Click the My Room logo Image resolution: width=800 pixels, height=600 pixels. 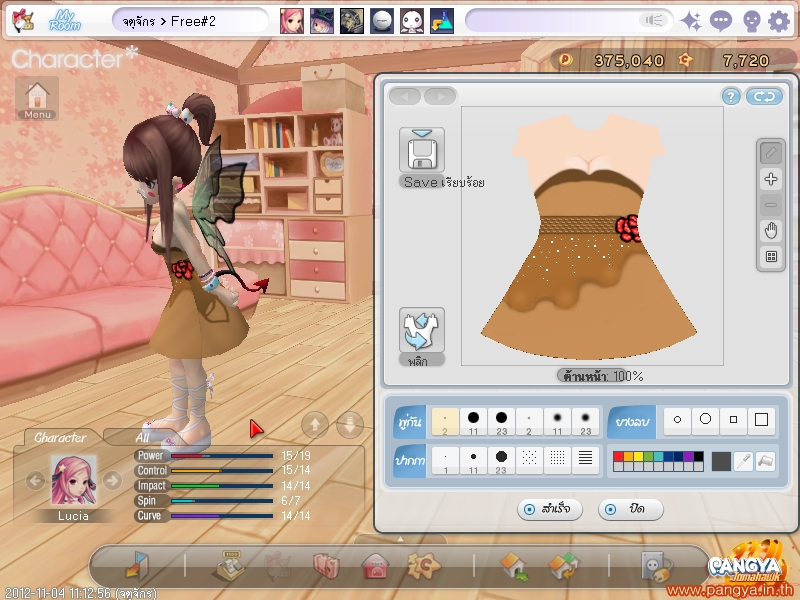coord(65,21)
